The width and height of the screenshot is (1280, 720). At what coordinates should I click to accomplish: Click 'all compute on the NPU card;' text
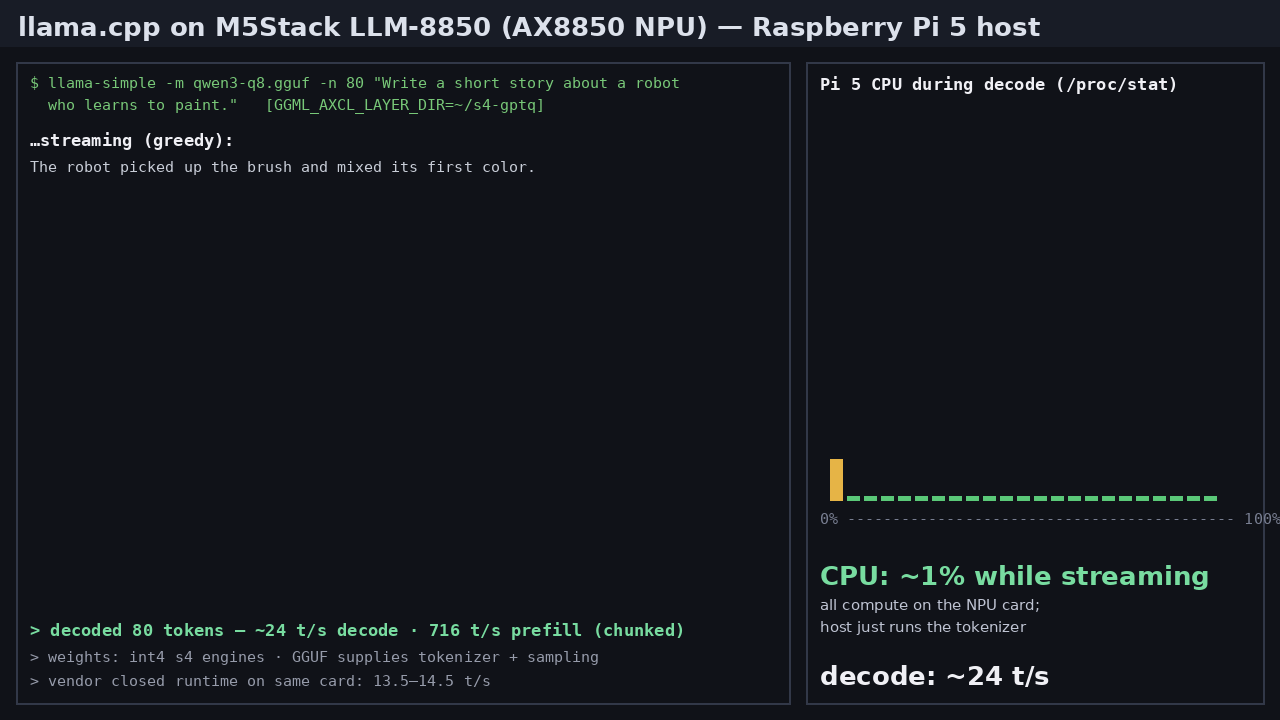(x=930, y=606)
